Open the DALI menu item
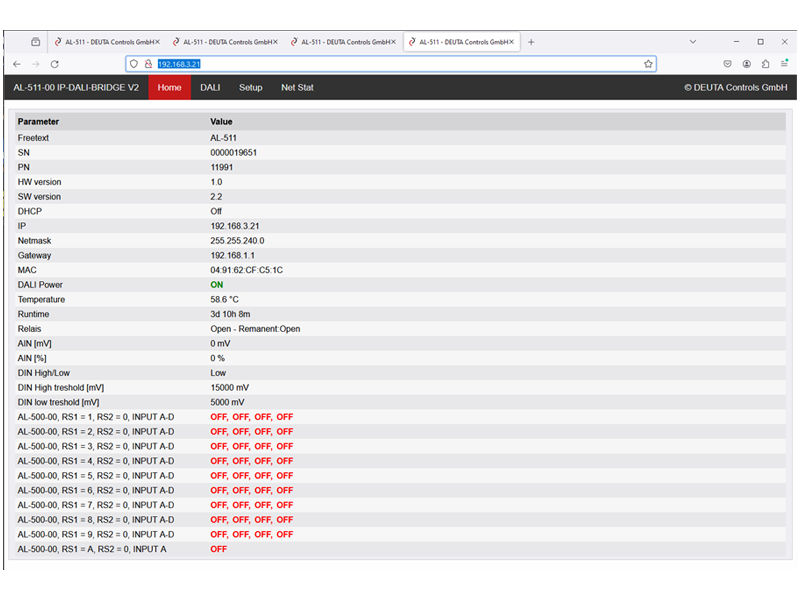The image size is (800, 600). click(x=210, y=88)
